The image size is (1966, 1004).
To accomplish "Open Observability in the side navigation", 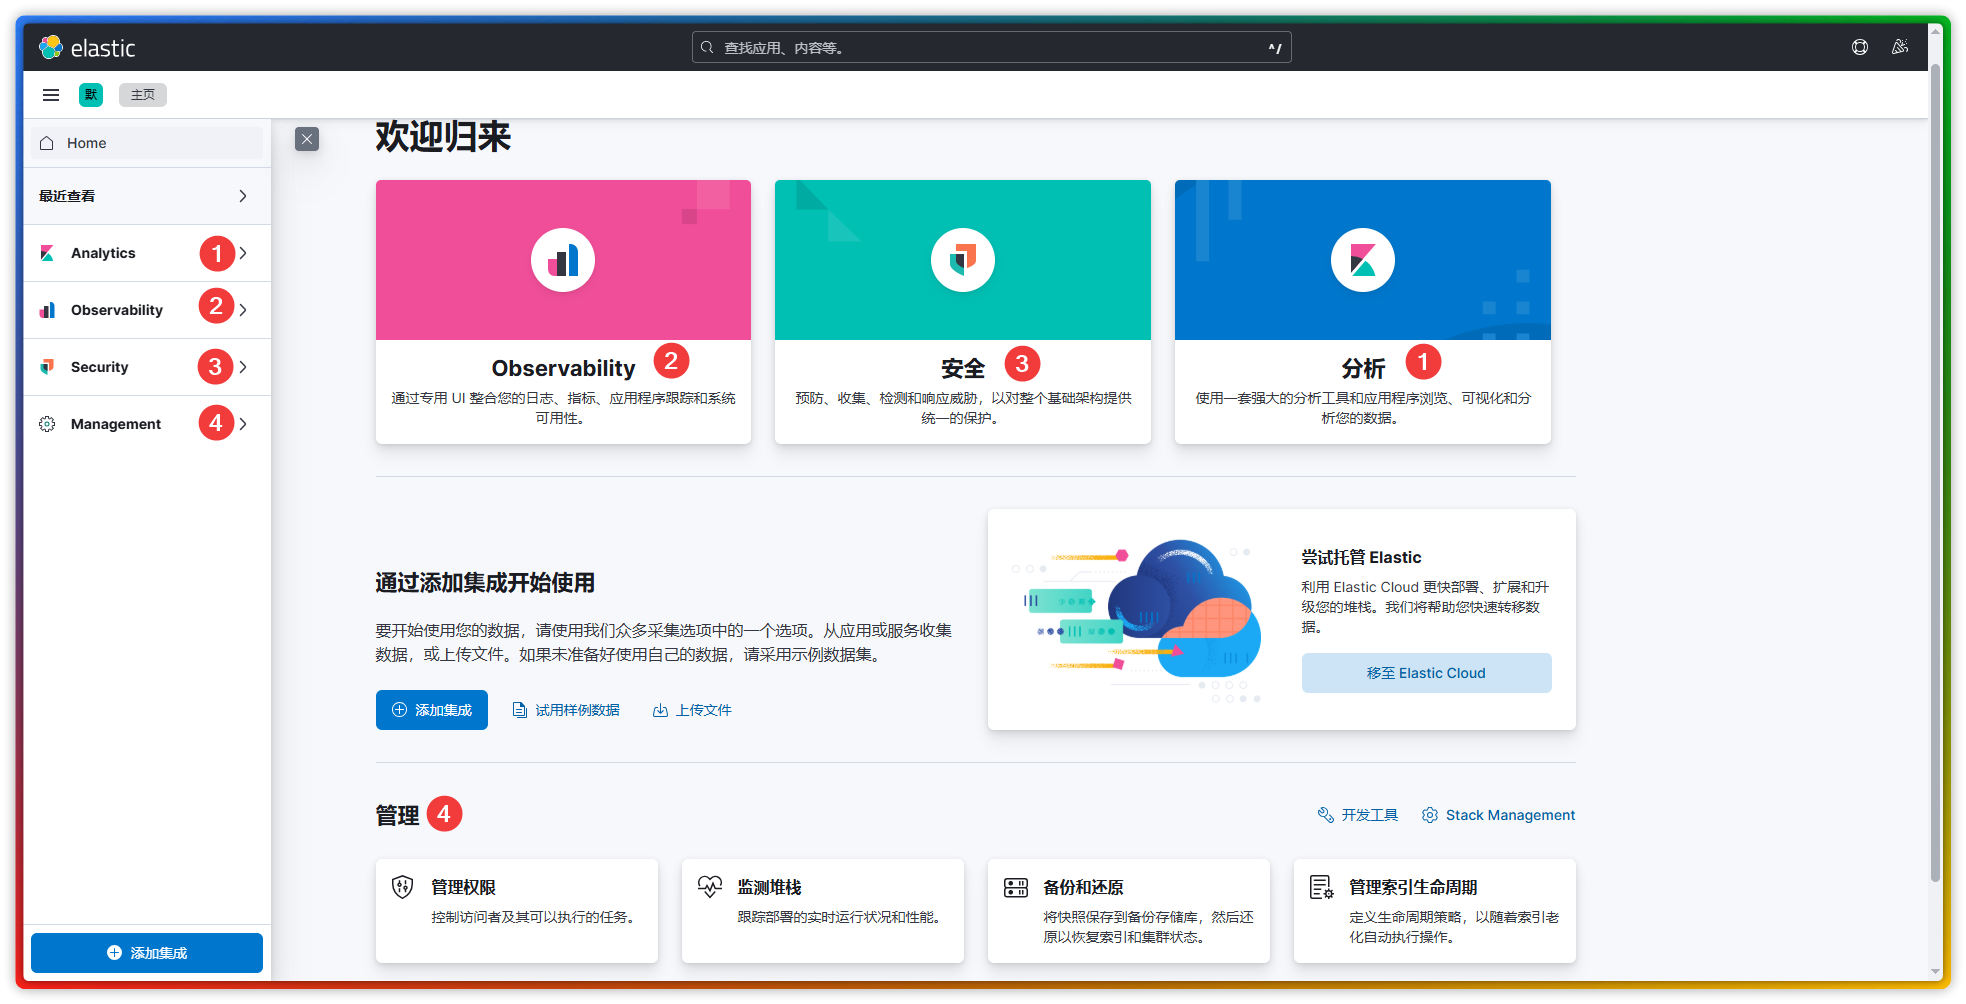I will click(x=117, y=310).
